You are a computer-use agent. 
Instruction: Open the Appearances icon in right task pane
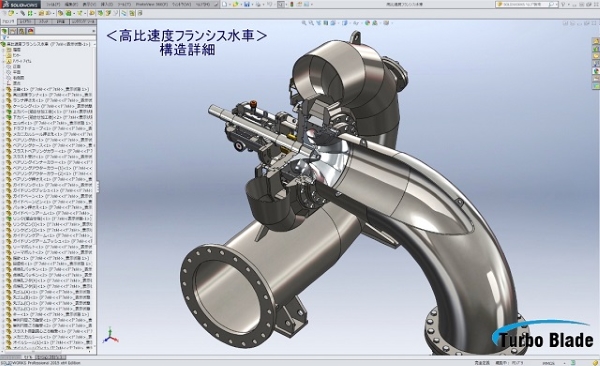(596, 71)
